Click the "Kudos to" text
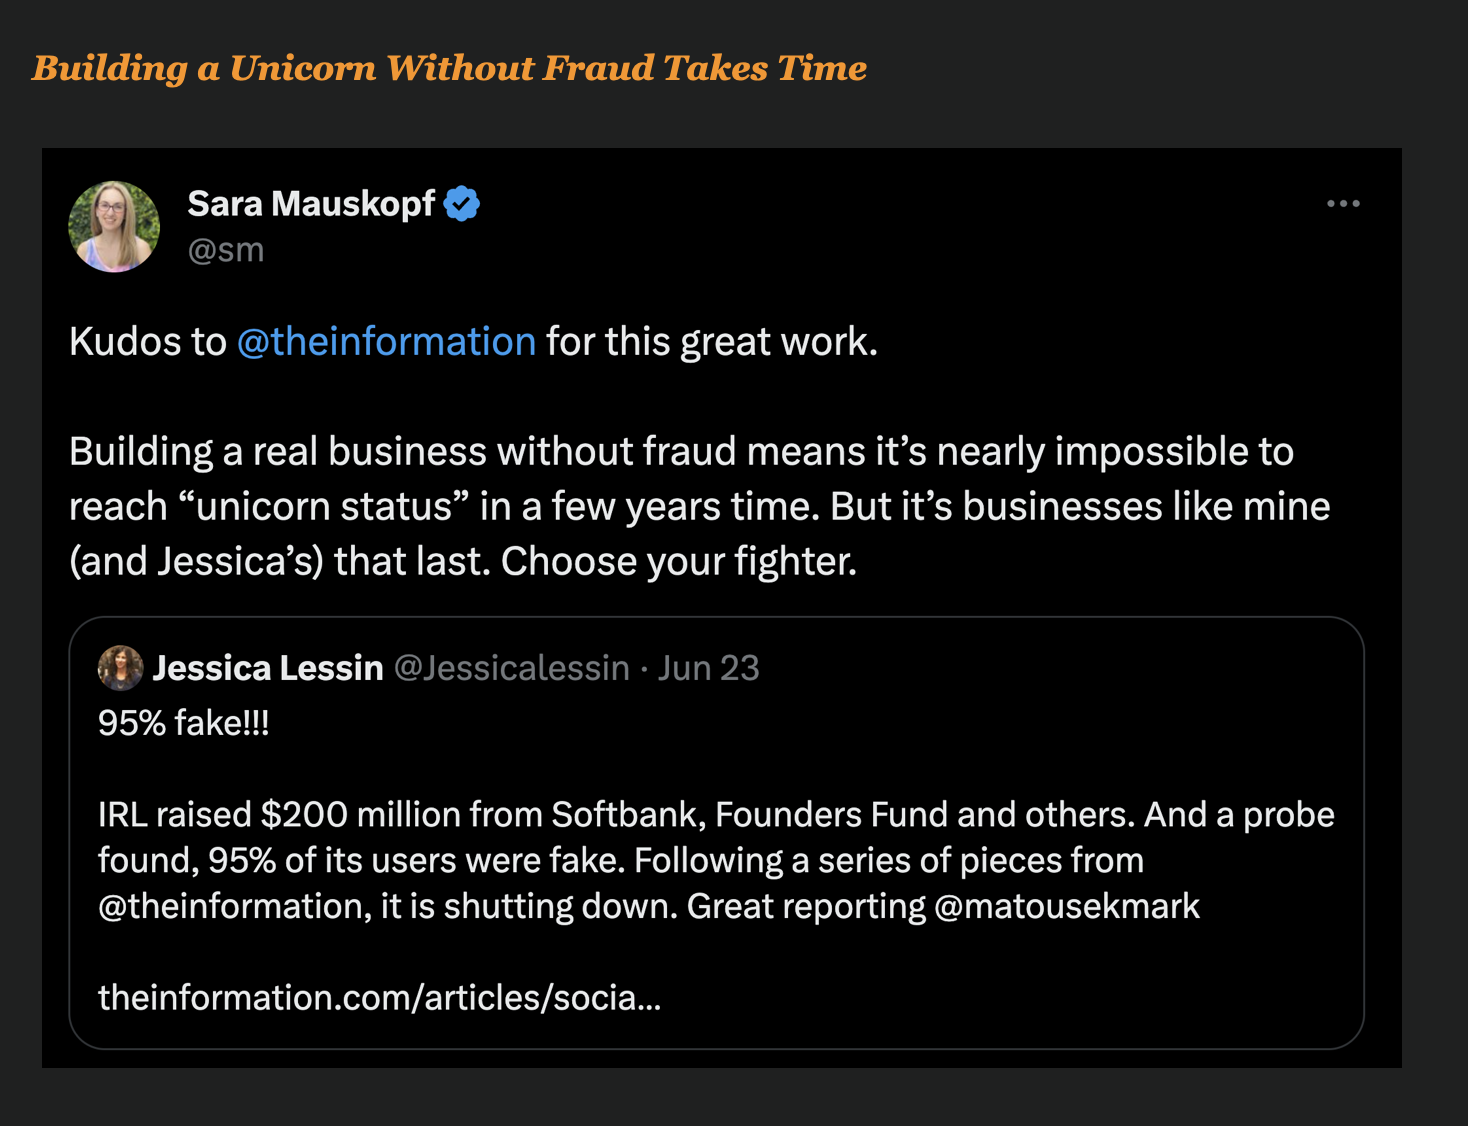 tap(148, 342)
